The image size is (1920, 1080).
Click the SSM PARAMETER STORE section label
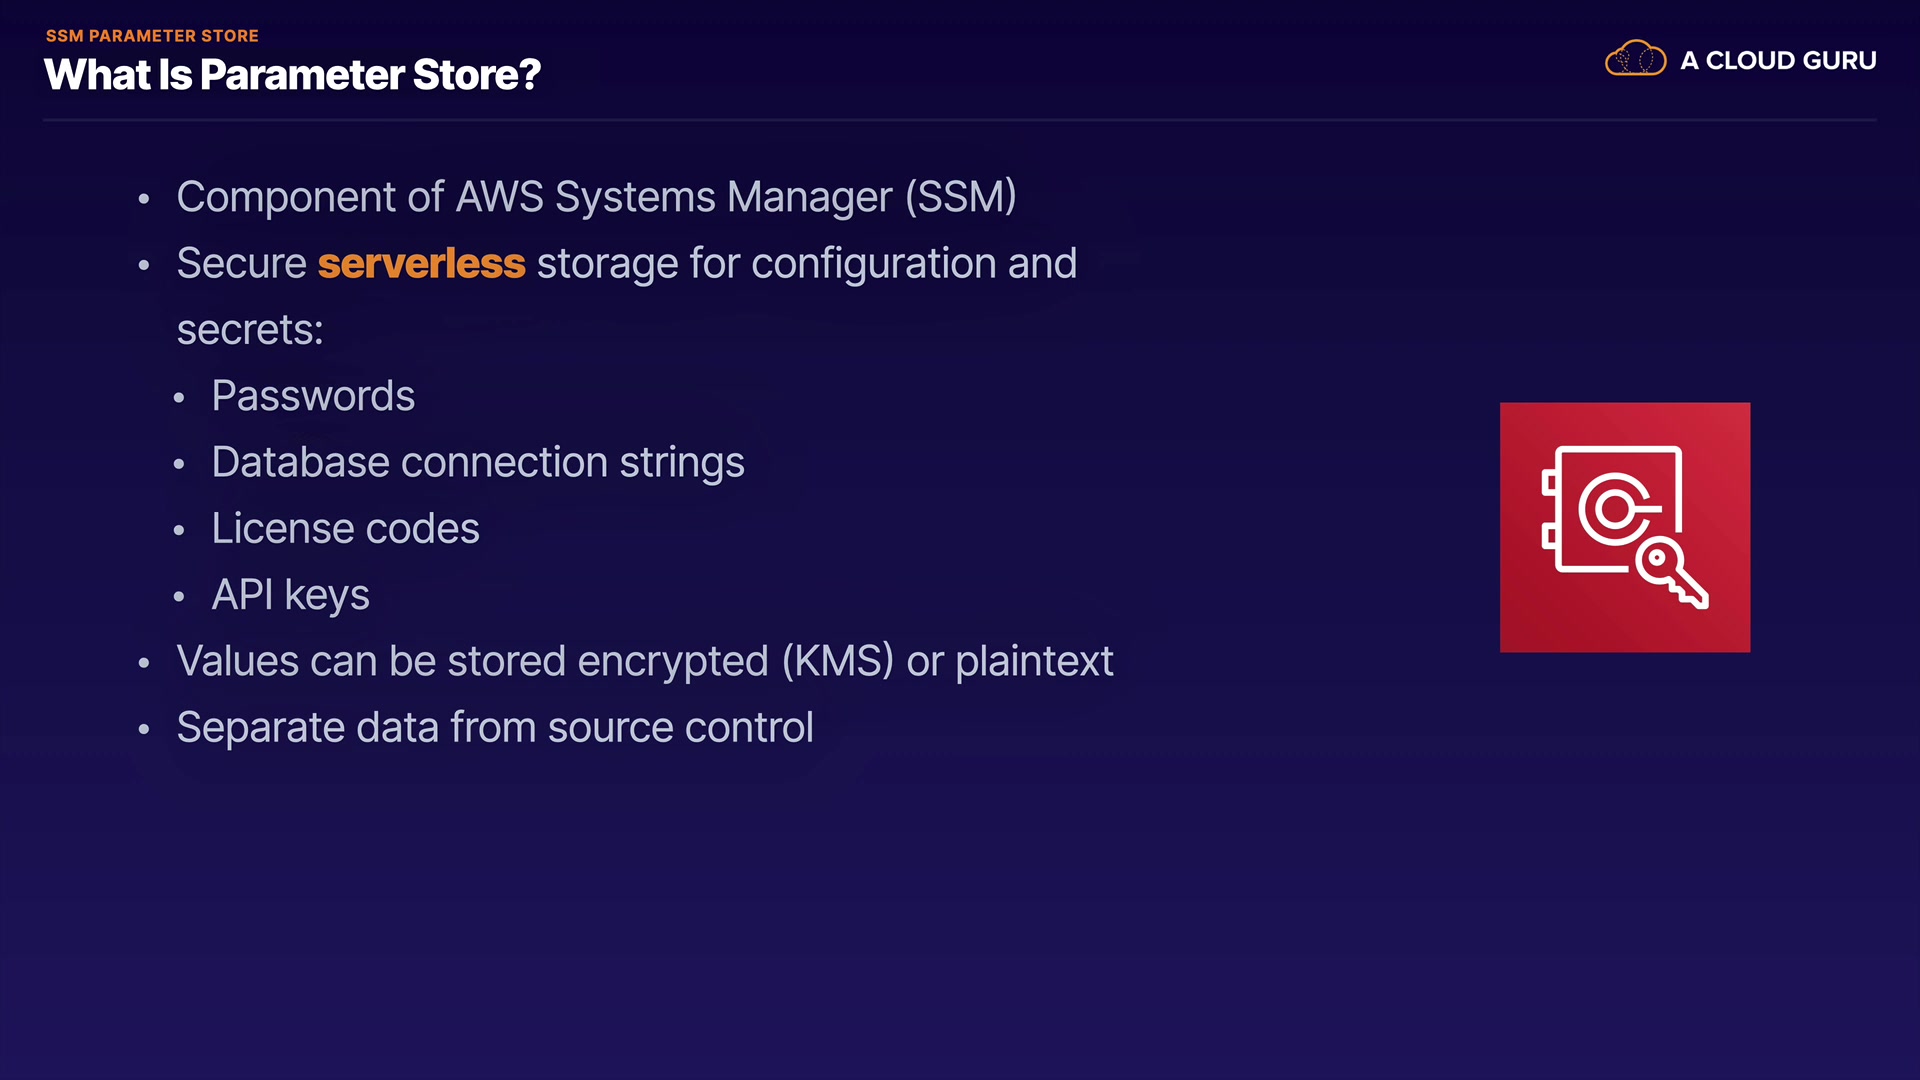(152, 36)
